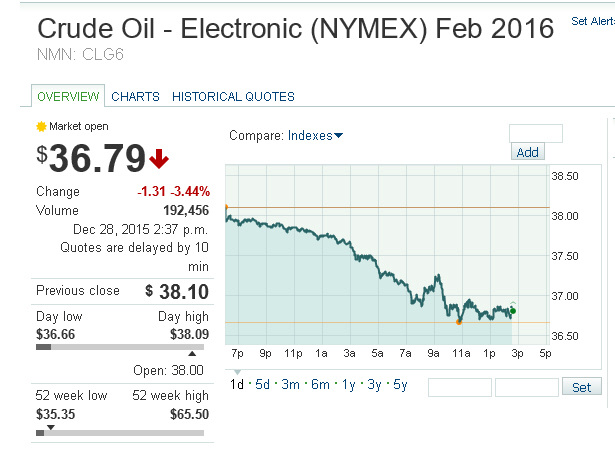Viewport: 615px width, 450px height.
Task: Select the 5d chart range
Action: [x=263, y=385]
